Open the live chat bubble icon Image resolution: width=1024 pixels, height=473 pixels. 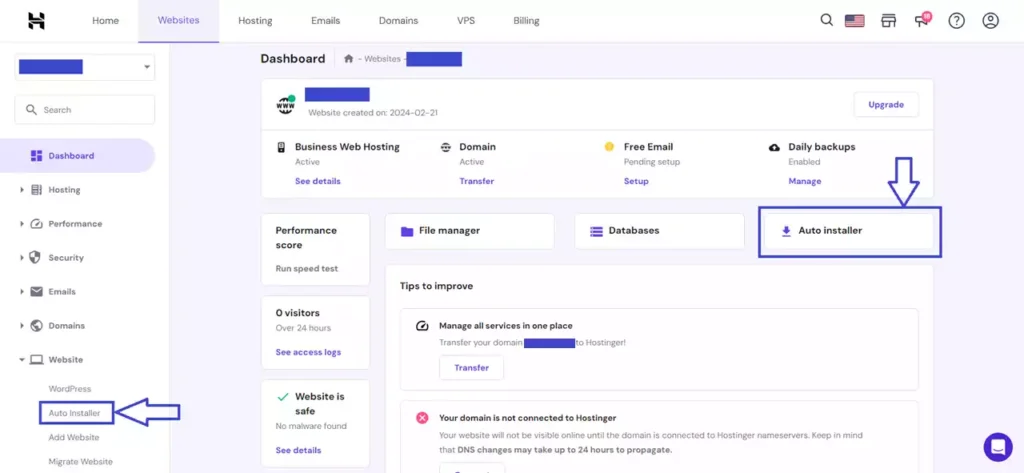(x=998, y=447)
